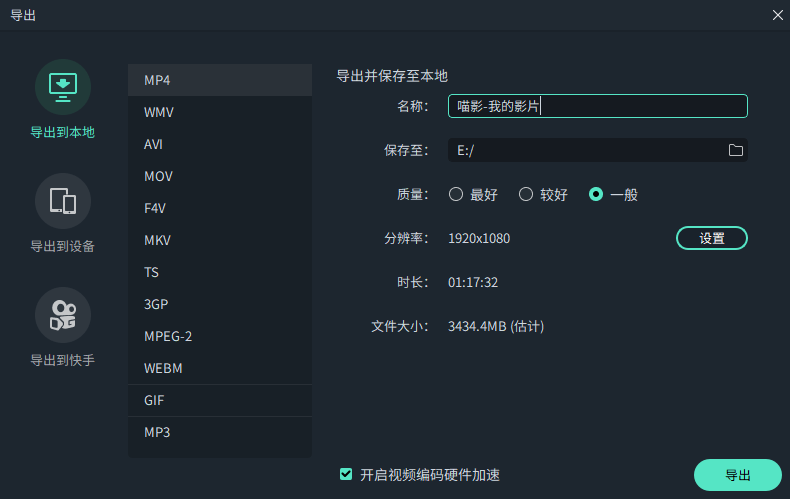This screenshot has width=790, height=499.
Task: Open the folder browse icon
Action: tap(736, 150)
